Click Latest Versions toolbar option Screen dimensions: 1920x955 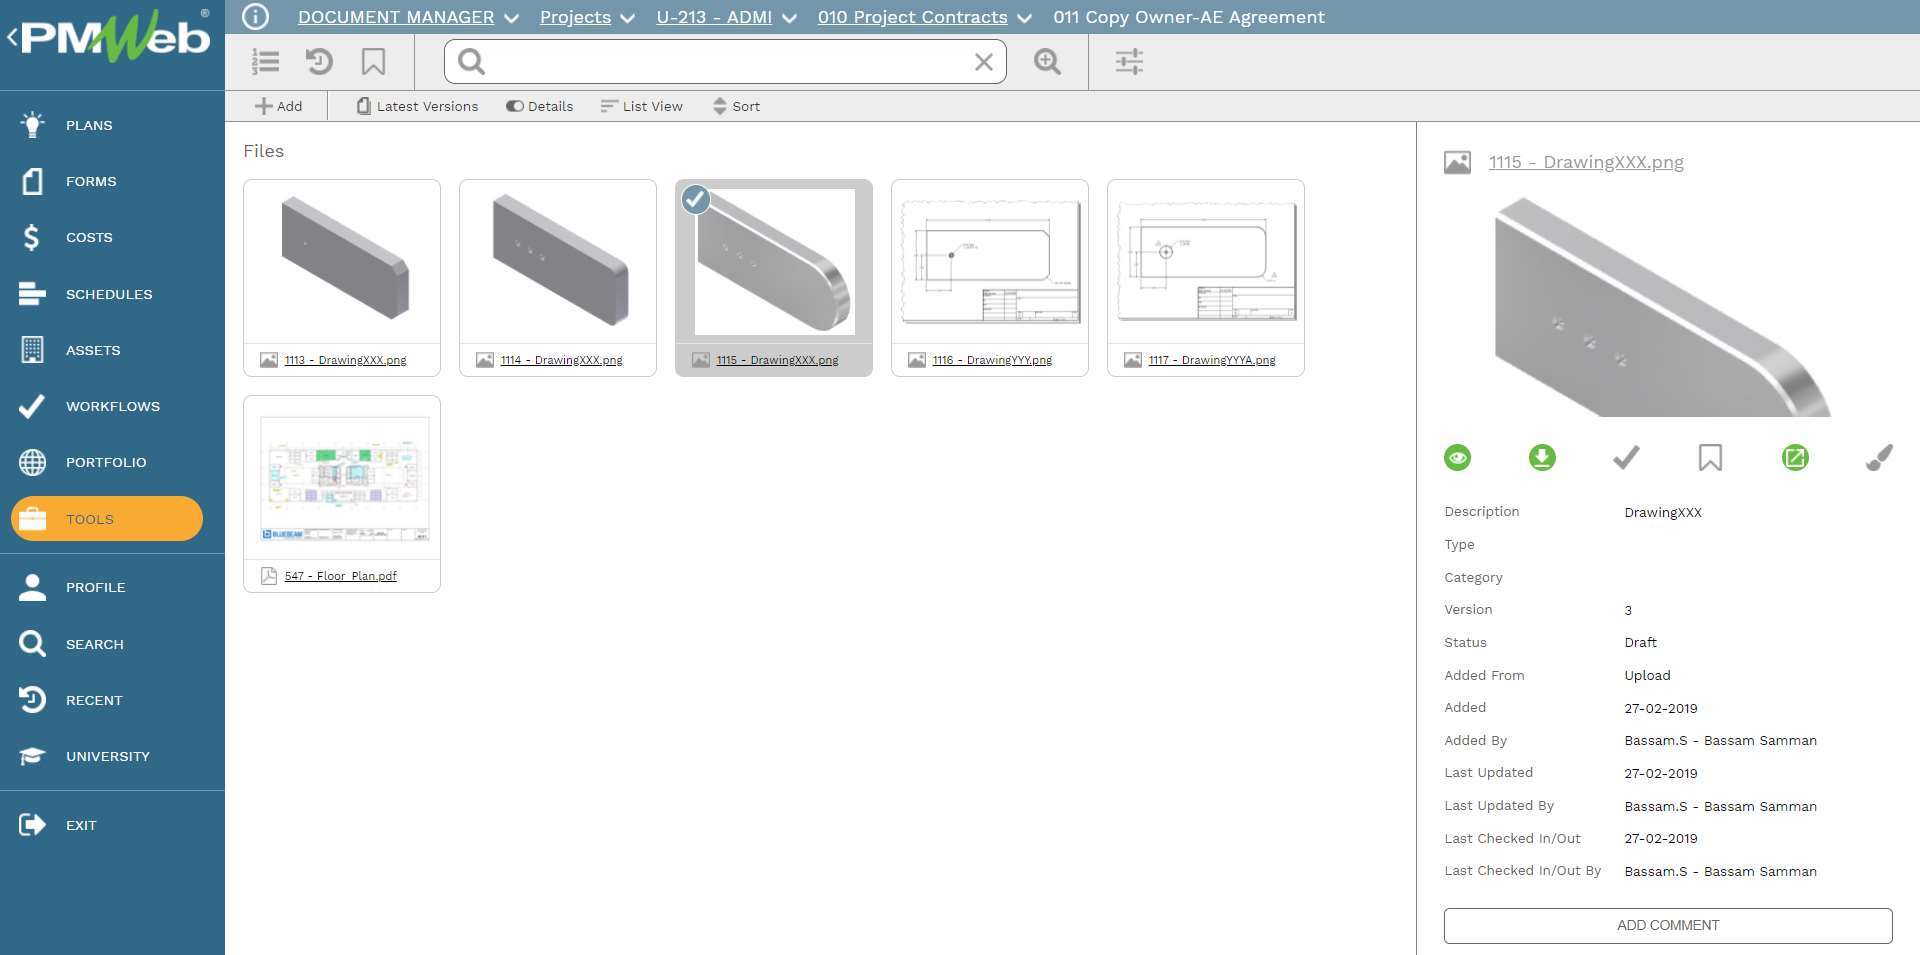(x=417, y=106)
